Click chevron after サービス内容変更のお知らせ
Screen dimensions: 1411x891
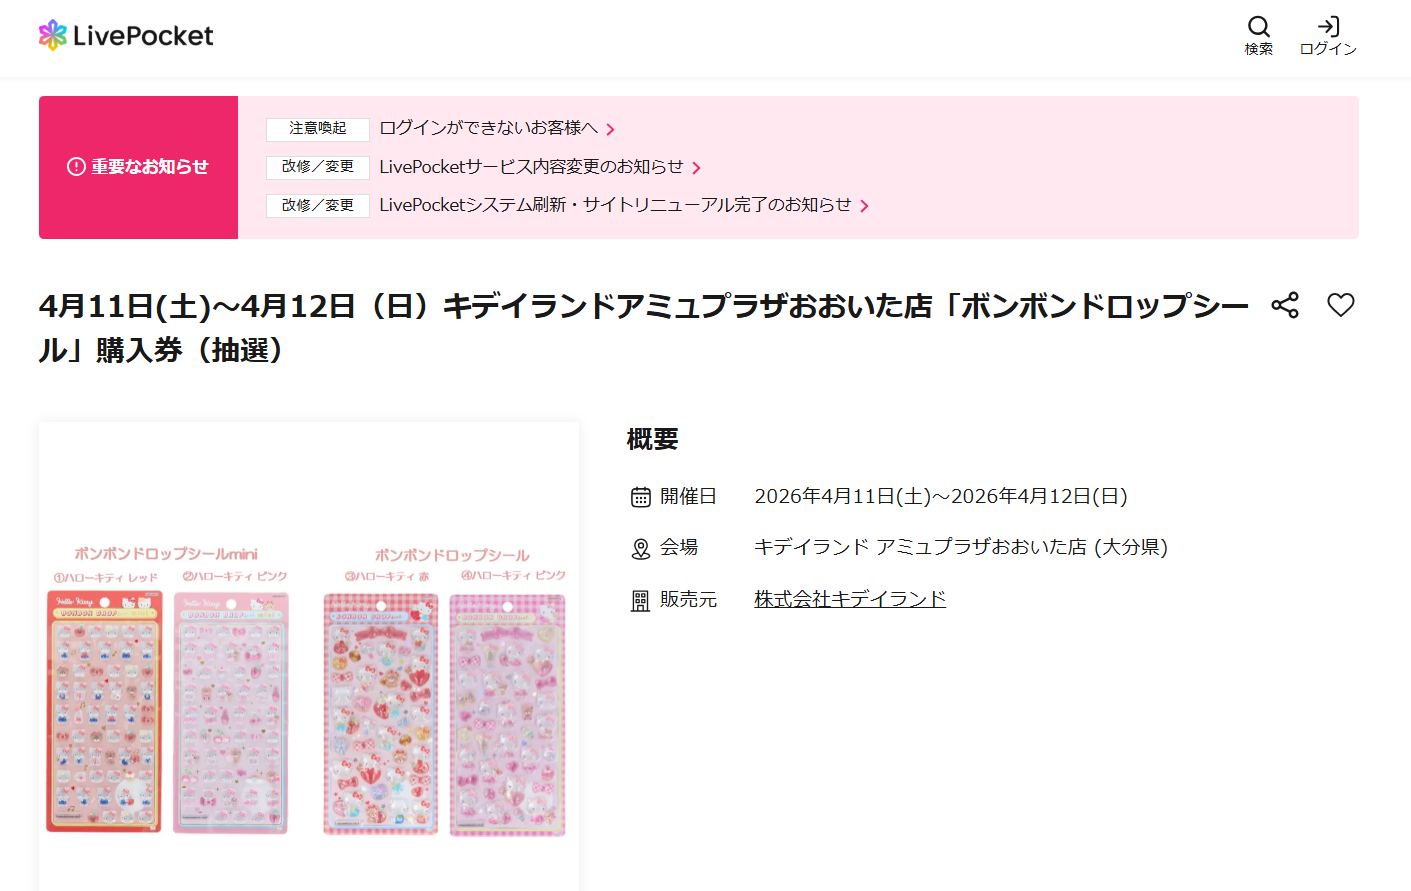[x=697, y=168]
